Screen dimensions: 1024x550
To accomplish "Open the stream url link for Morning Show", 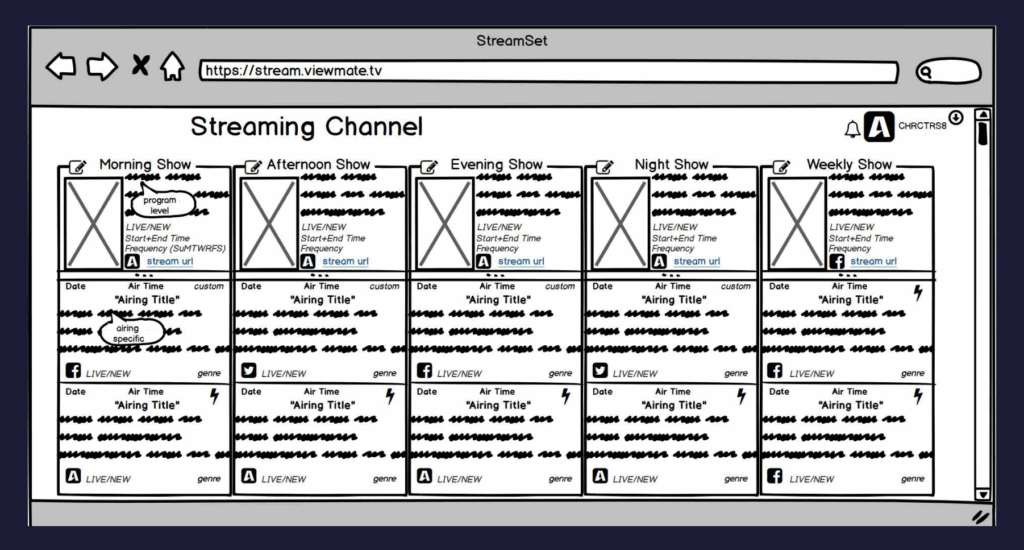I will [x=169, y=261].
